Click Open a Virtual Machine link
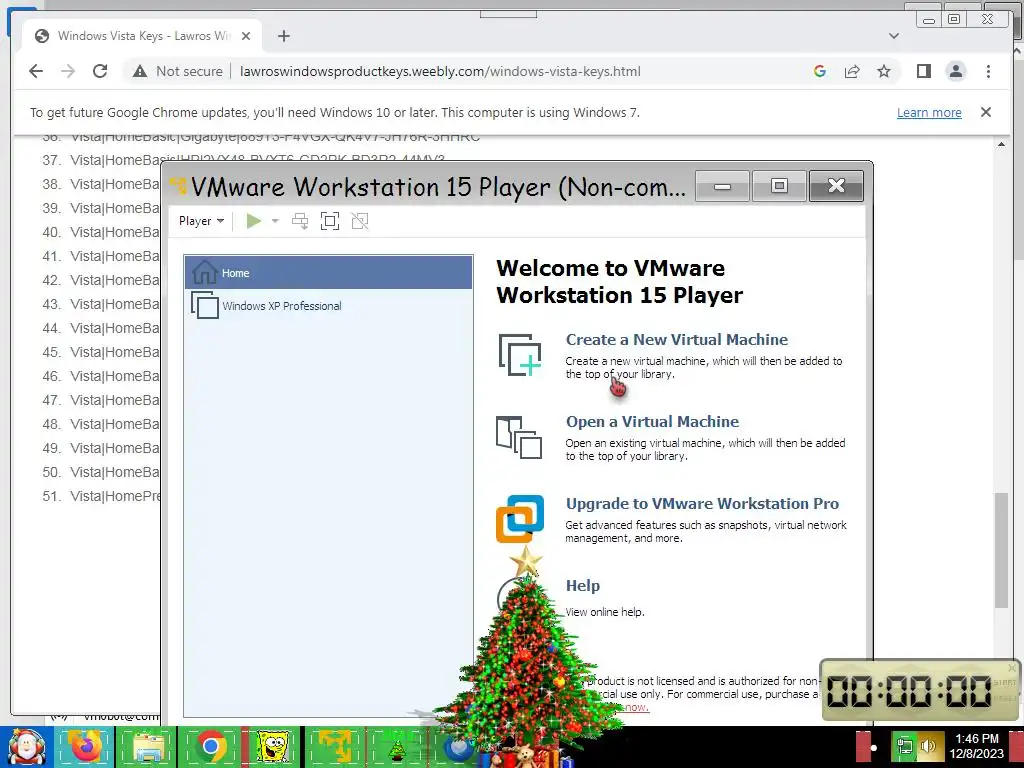Image resolution: width=1024 pixels, height=768 pixels. point(652,421)
